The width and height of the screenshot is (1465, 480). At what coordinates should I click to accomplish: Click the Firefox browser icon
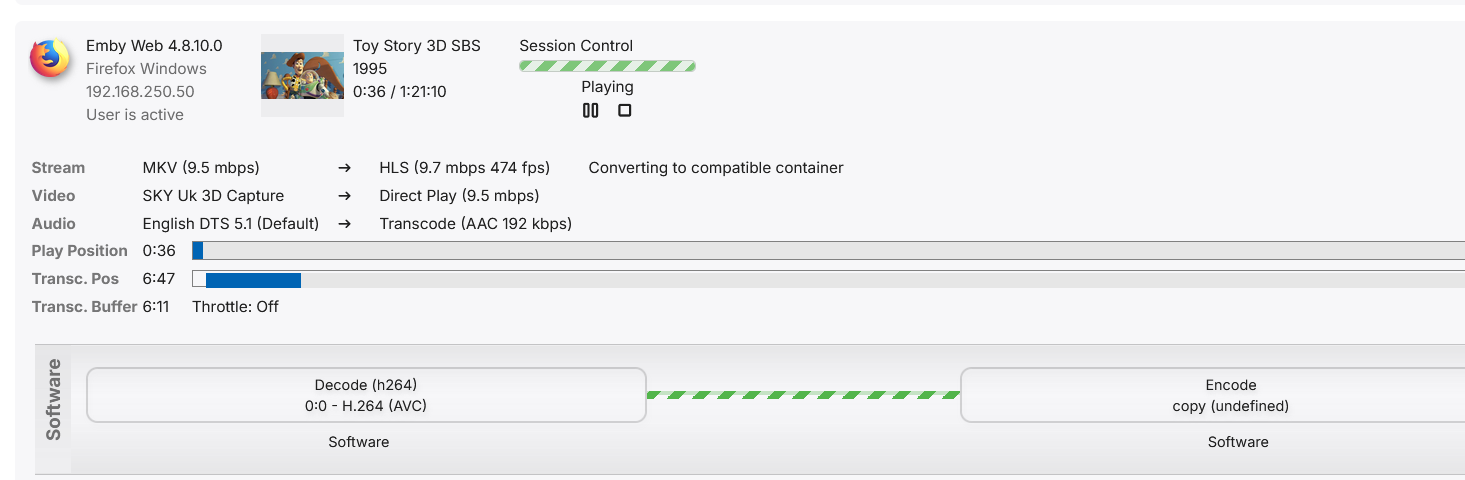(x=50, y=58)
